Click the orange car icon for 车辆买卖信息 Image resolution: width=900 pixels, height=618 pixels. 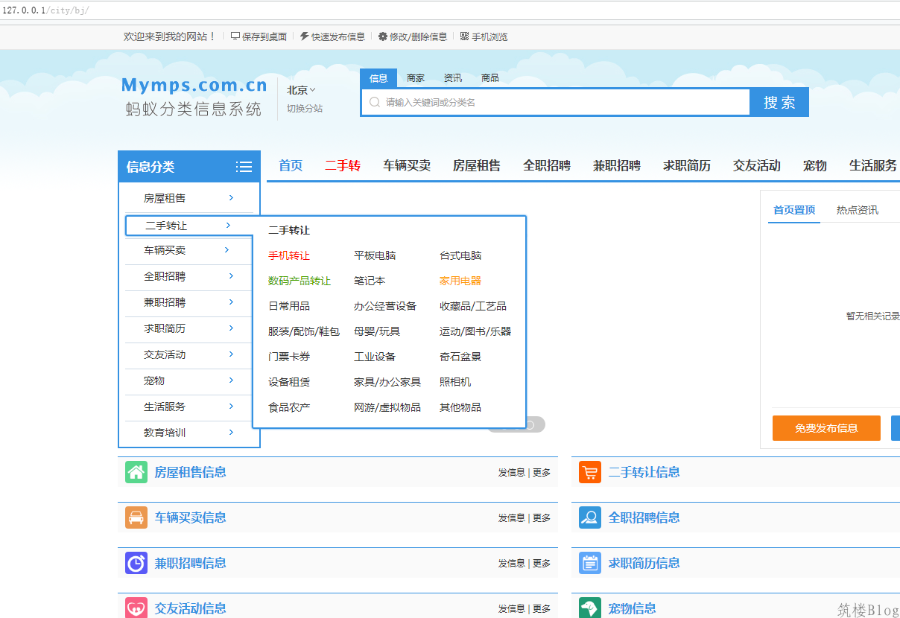[136, 518]
